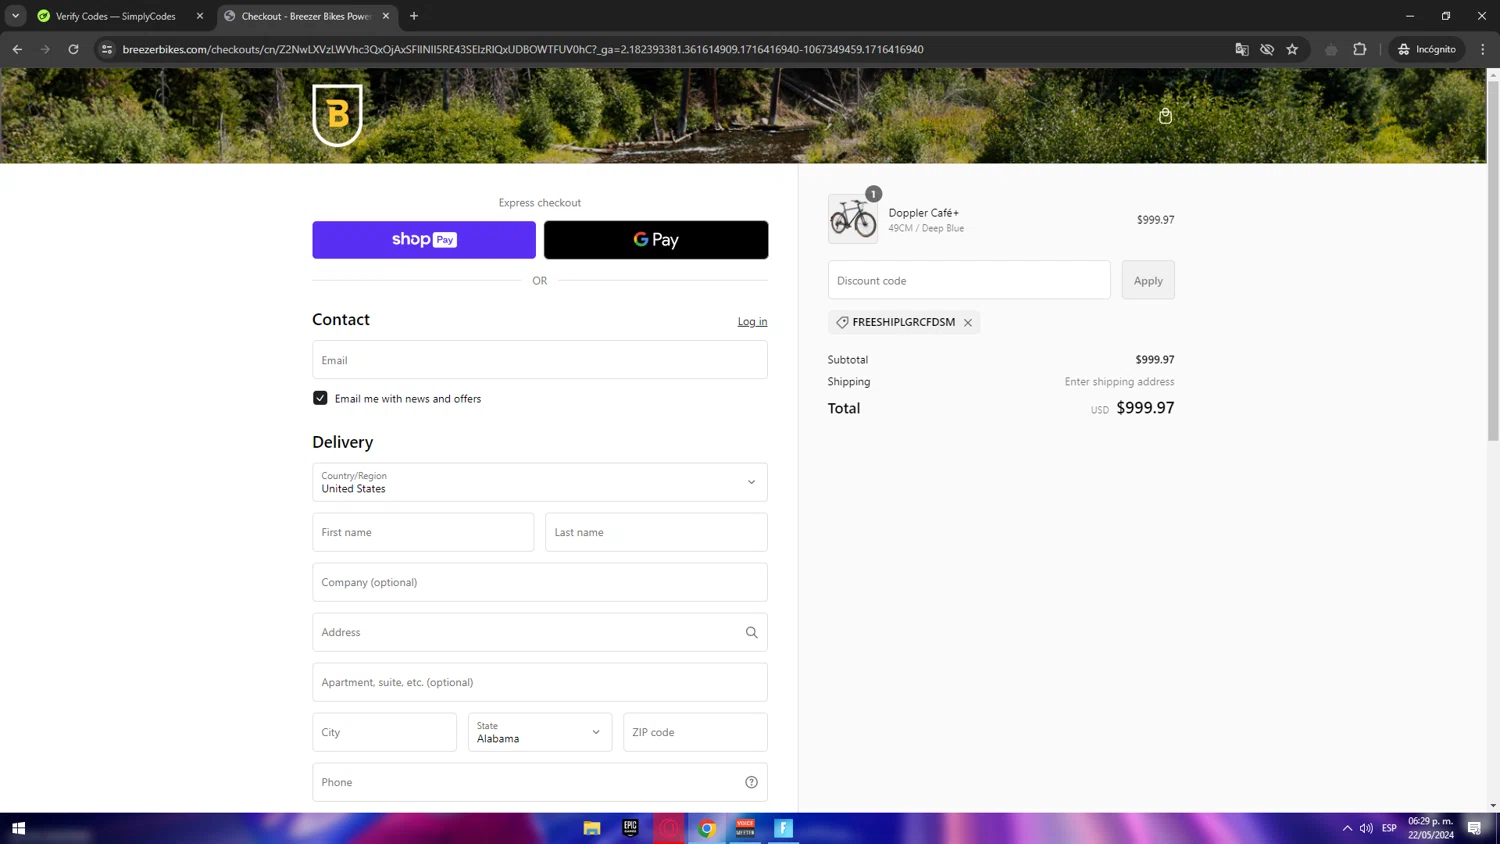Open the shopping bag cart icon

tap(1165, 116)
